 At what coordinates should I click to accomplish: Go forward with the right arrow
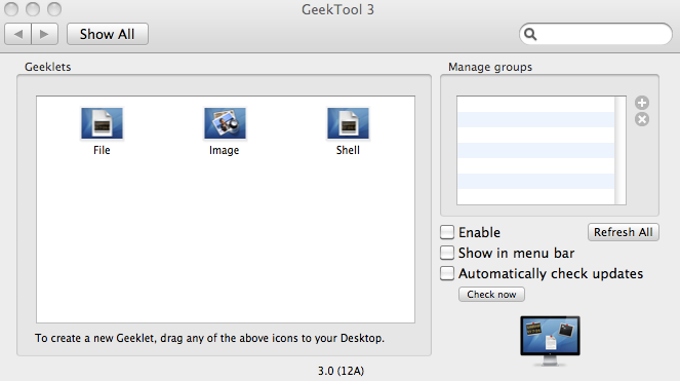(45, 34)
